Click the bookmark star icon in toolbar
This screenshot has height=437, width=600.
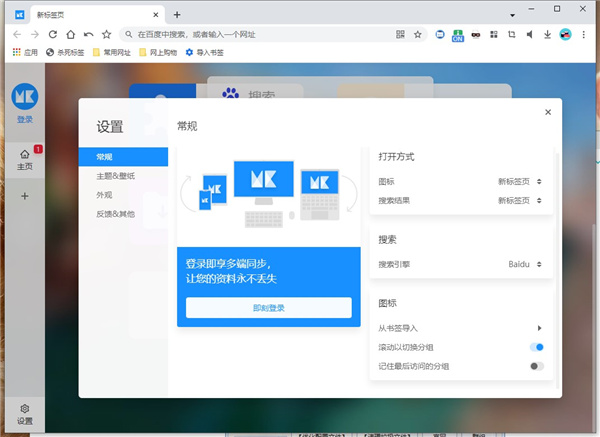click(x=106, y=34)
